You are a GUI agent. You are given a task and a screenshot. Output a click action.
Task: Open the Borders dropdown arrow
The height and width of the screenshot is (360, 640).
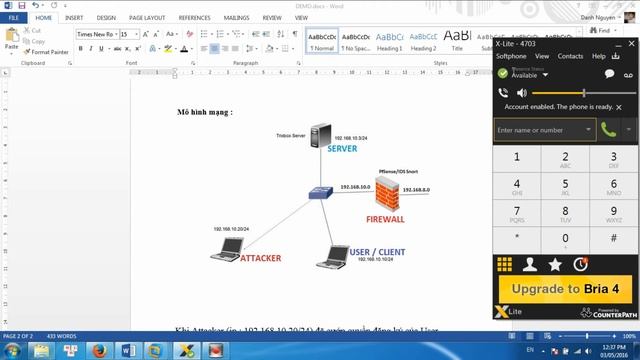pyautogui.click(x=293, y=49)
